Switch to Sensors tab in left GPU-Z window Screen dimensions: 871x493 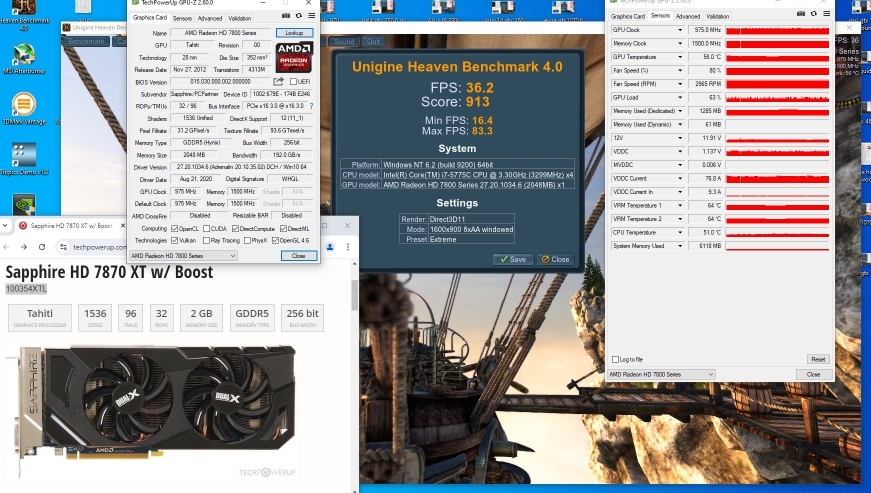coord(182,18)
